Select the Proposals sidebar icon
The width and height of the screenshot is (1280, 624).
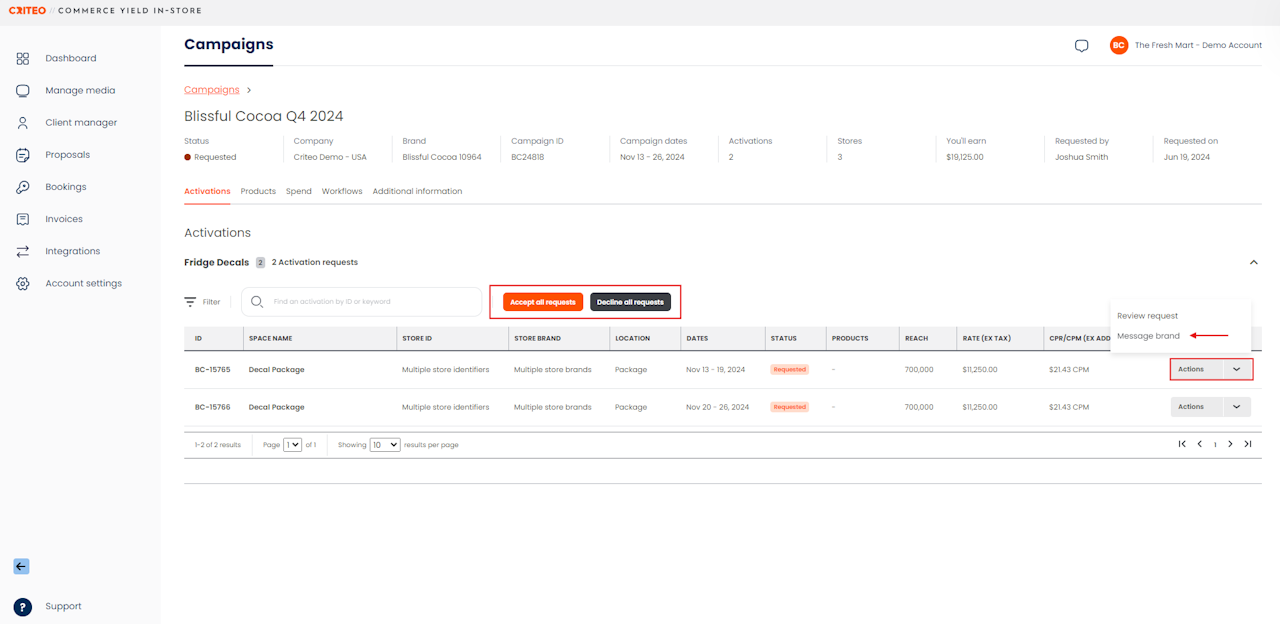[23, 155]
